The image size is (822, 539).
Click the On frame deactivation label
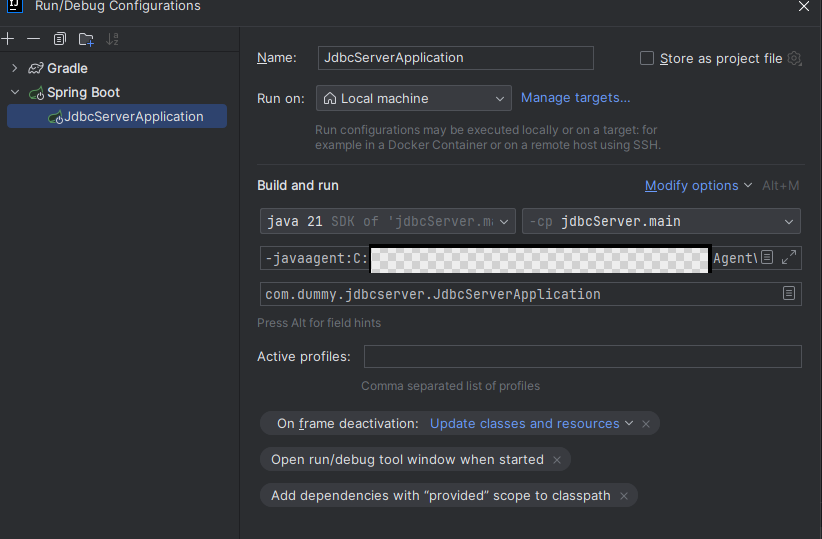click(348, 424)
